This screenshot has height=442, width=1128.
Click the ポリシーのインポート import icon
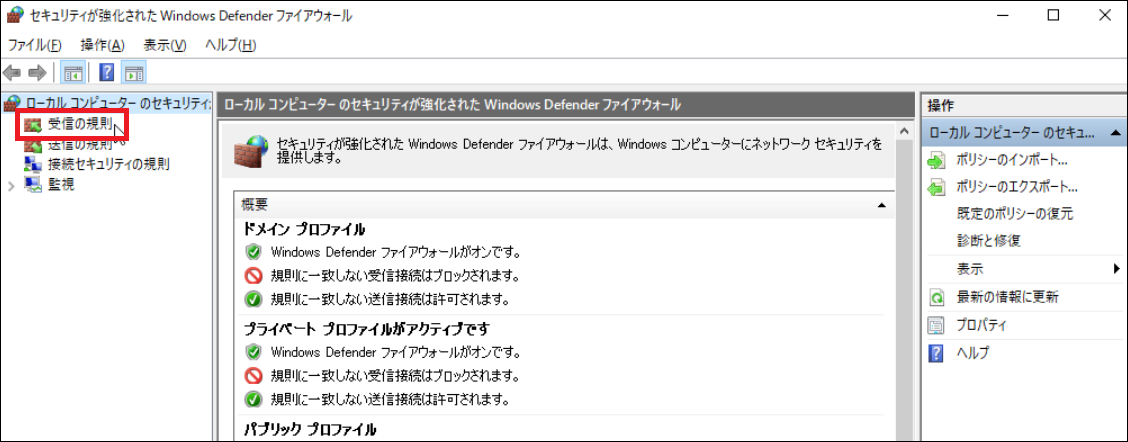[x=937, y=160]
